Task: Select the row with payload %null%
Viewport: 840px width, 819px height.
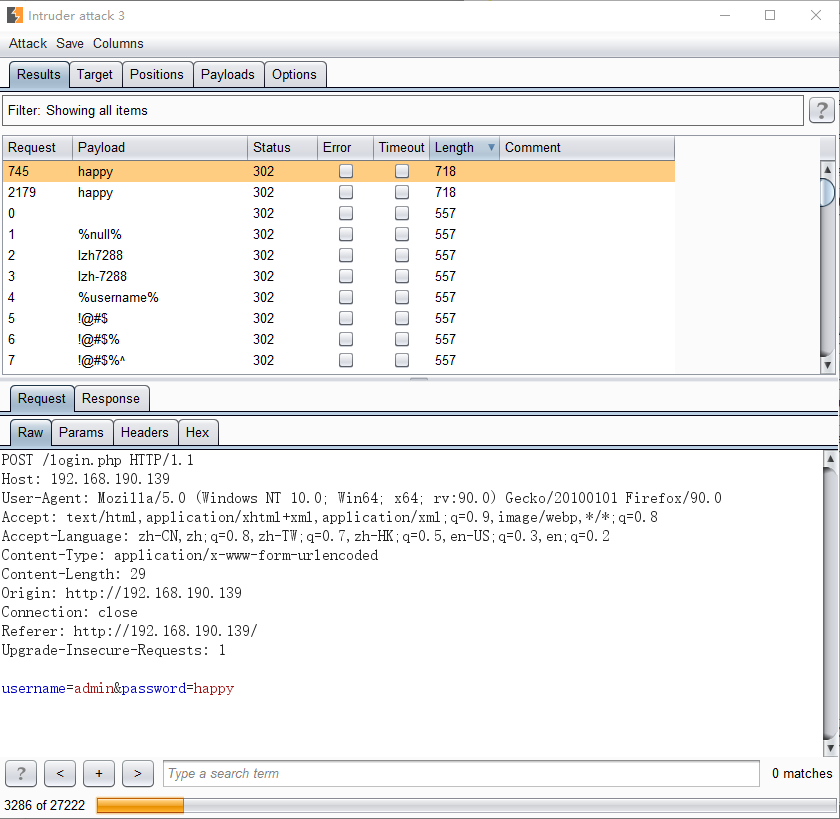Action: (339, 234)
